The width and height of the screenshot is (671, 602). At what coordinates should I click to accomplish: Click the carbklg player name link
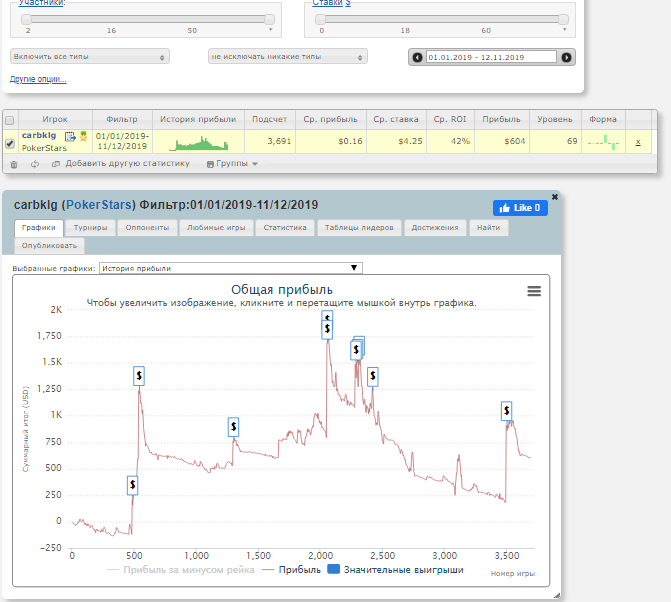39,136
